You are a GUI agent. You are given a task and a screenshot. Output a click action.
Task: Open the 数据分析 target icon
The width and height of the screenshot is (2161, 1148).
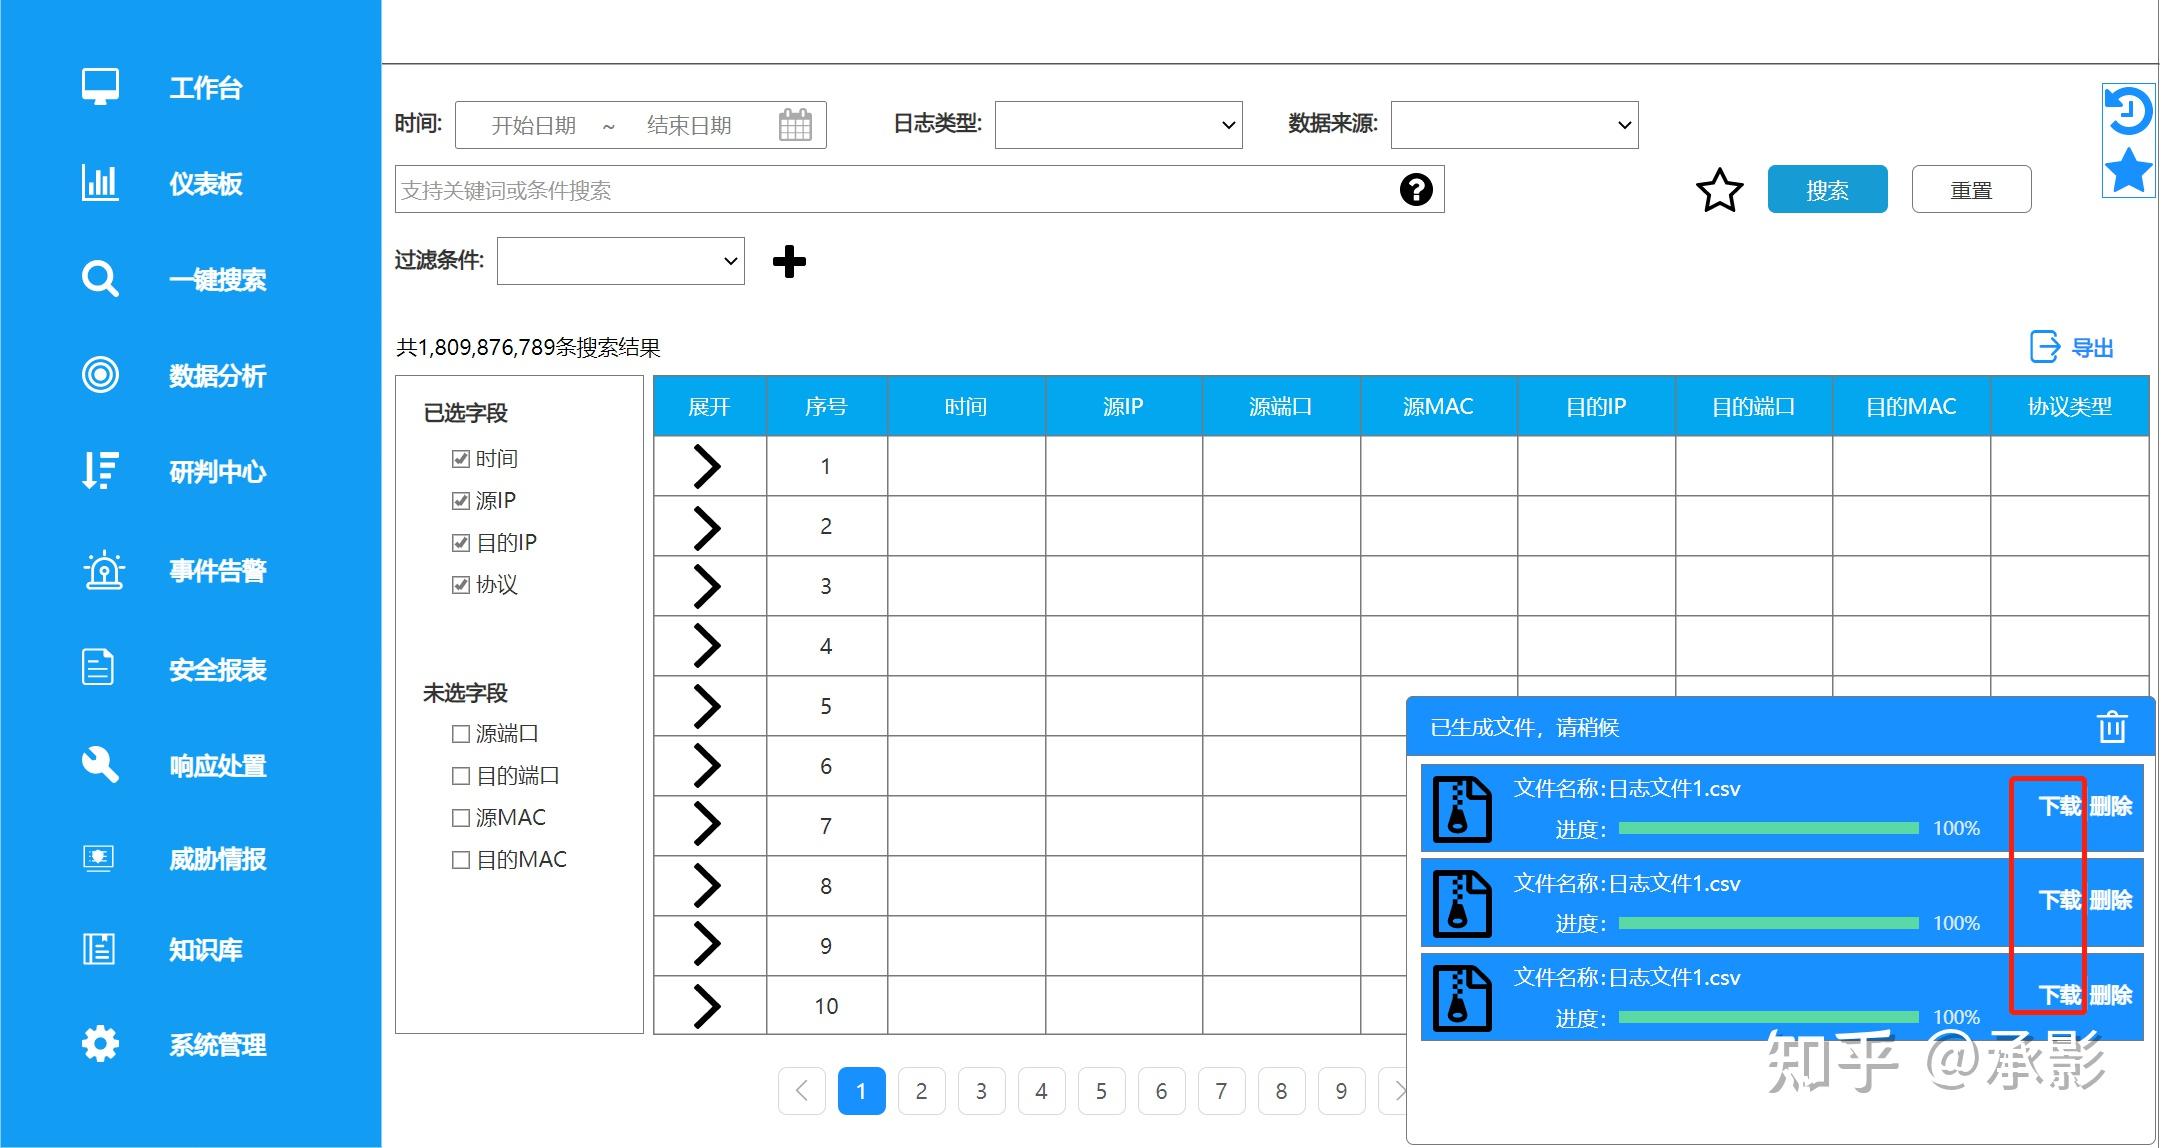point(100,375)
